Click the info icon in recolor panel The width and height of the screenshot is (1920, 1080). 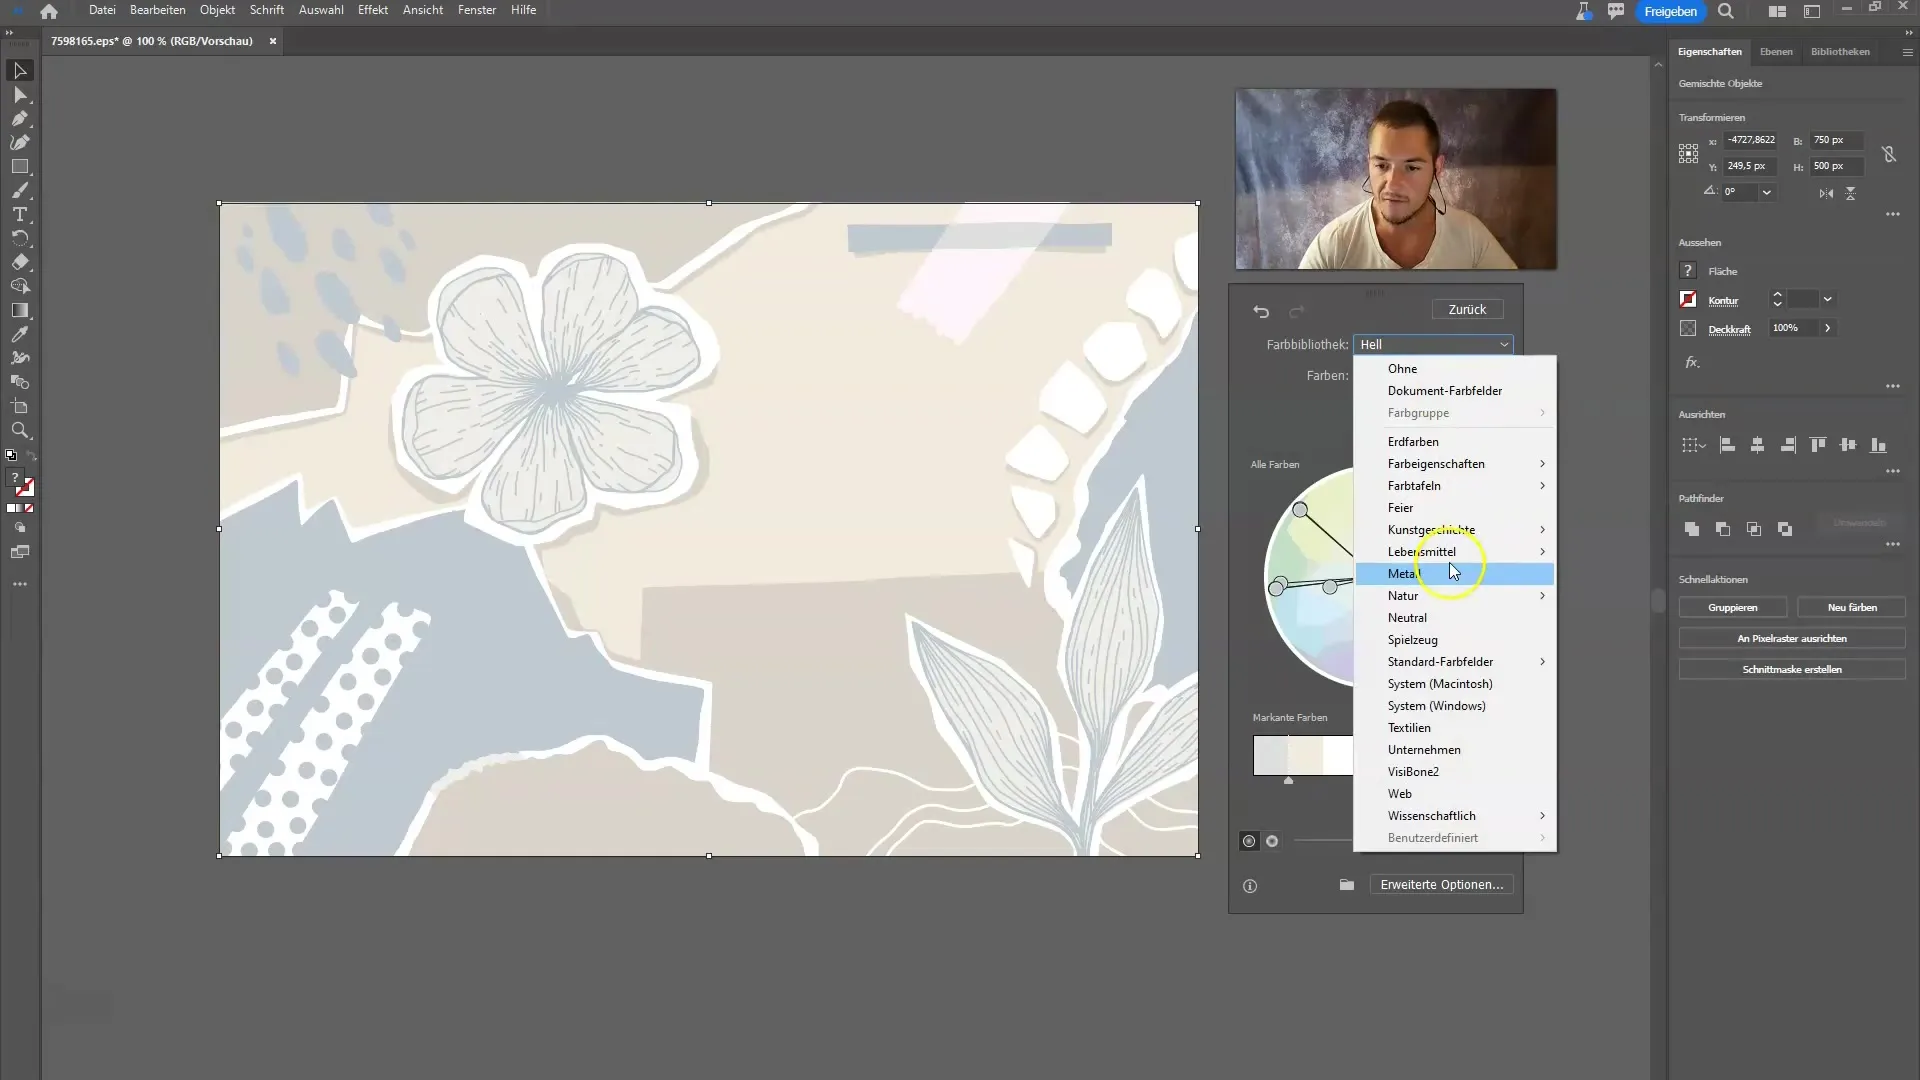coord(1250,886)
